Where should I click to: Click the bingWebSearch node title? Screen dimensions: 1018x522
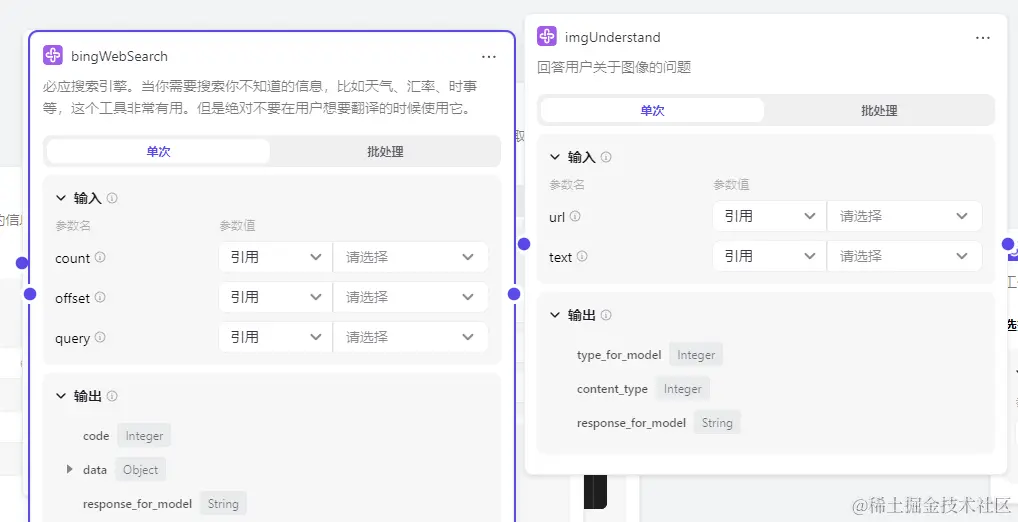[x=119, y=56]
